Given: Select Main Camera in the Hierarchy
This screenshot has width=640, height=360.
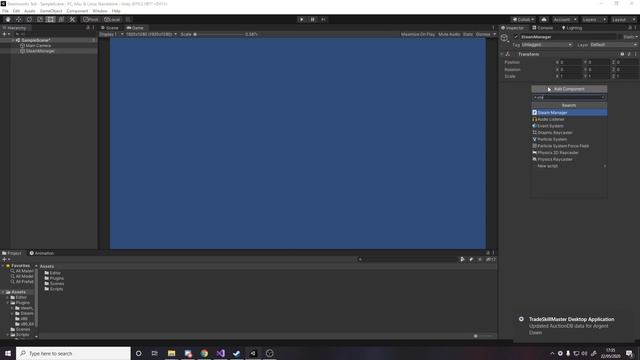Looking at the screenshot, I should pos(38,46).
